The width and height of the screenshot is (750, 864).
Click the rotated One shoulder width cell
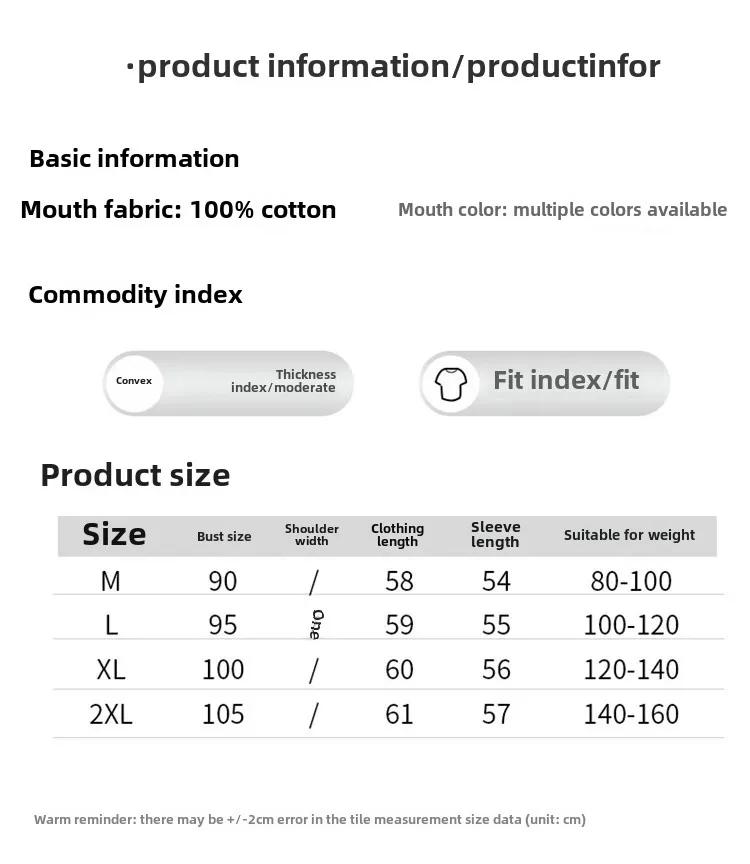317,624
